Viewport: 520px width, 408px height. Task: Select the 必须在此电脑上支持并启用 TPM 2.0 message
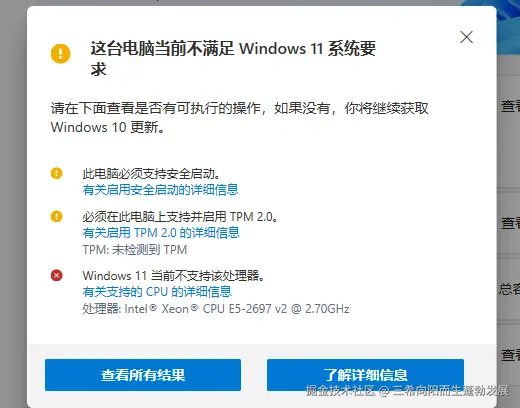pyautogui.click(x=180, y=216)
